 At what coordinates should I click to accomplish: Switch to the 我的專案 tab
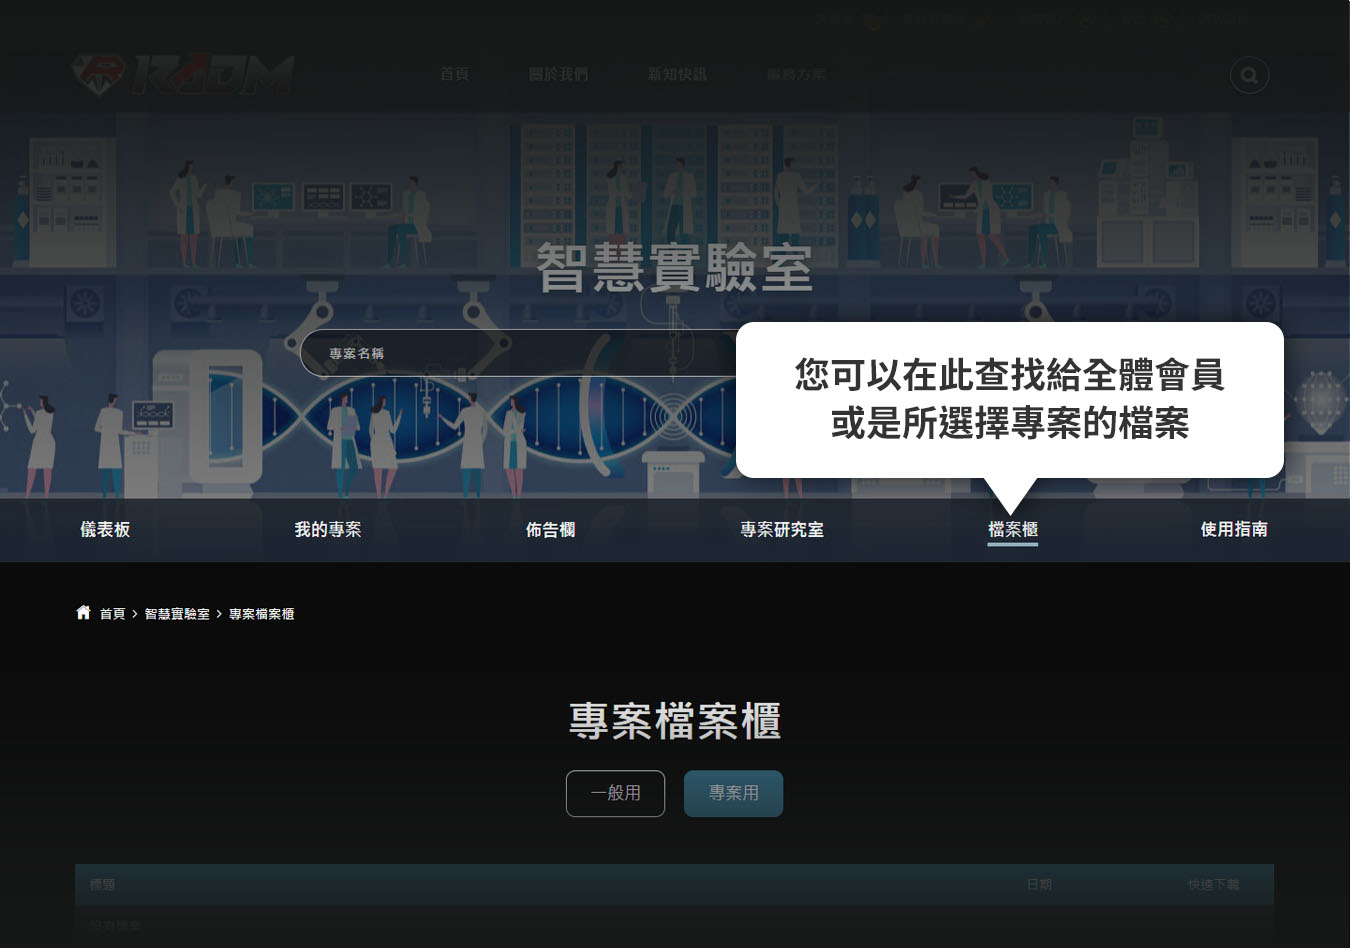point(328,529)
